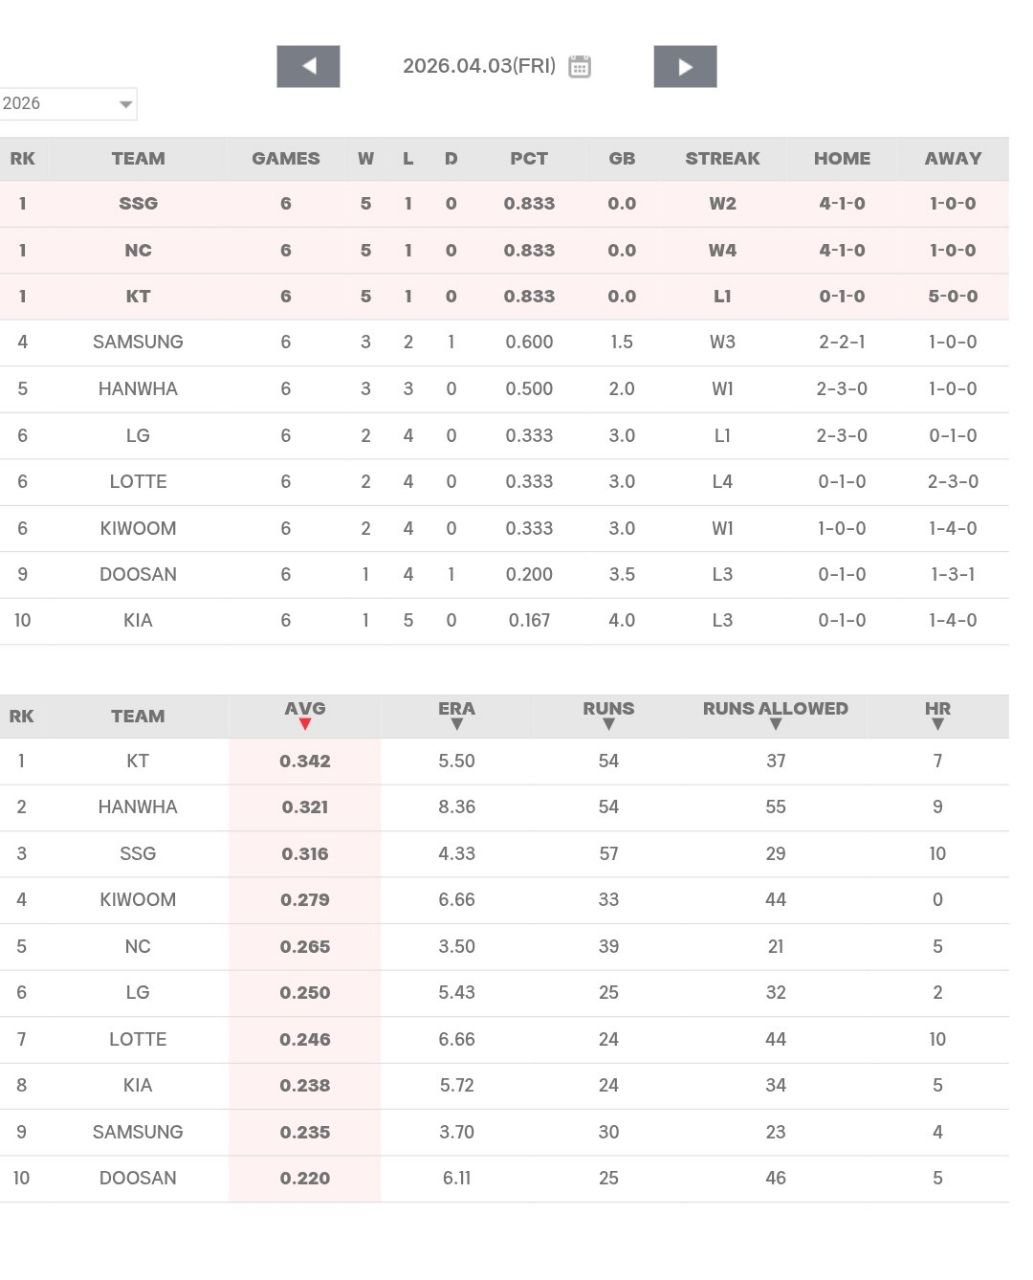Click the AWAY column header
This screenshot has width=1033, height=1280.
coord(952,159)
